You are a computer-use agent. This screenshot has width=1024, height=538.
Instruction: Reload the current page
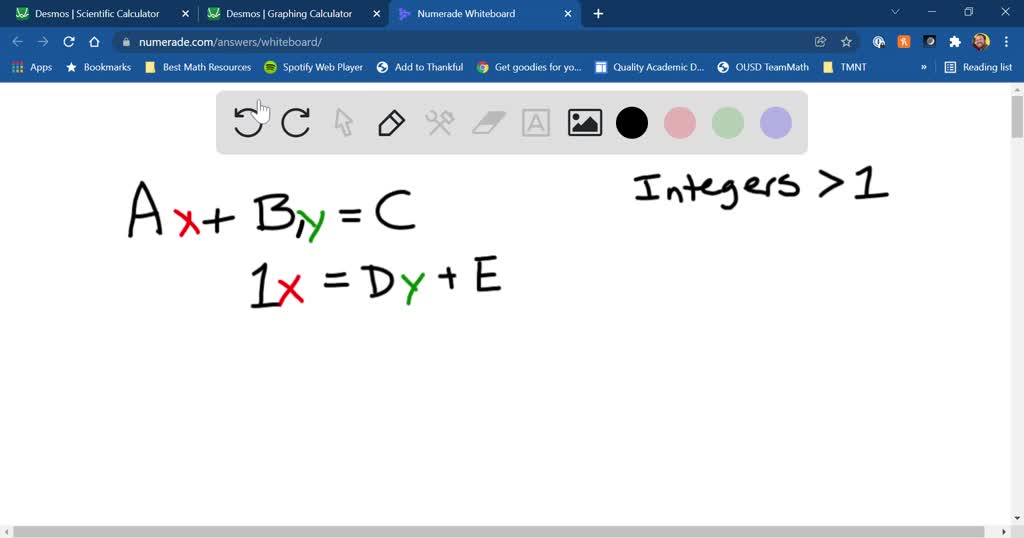[69, 42]
